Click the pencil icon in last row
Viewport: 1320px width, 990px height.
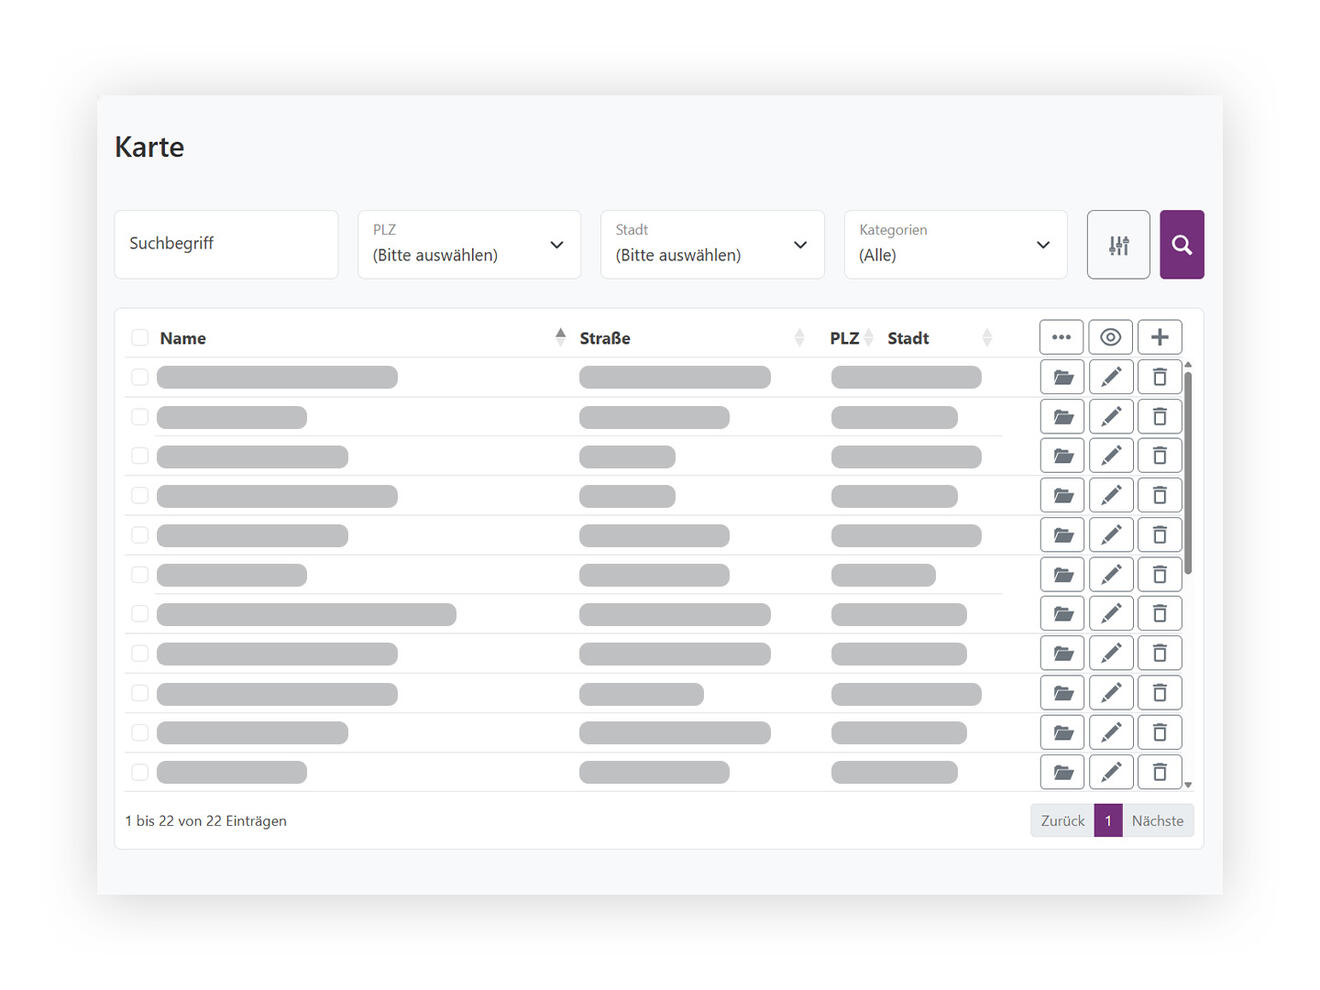(x=1111, y=771)
